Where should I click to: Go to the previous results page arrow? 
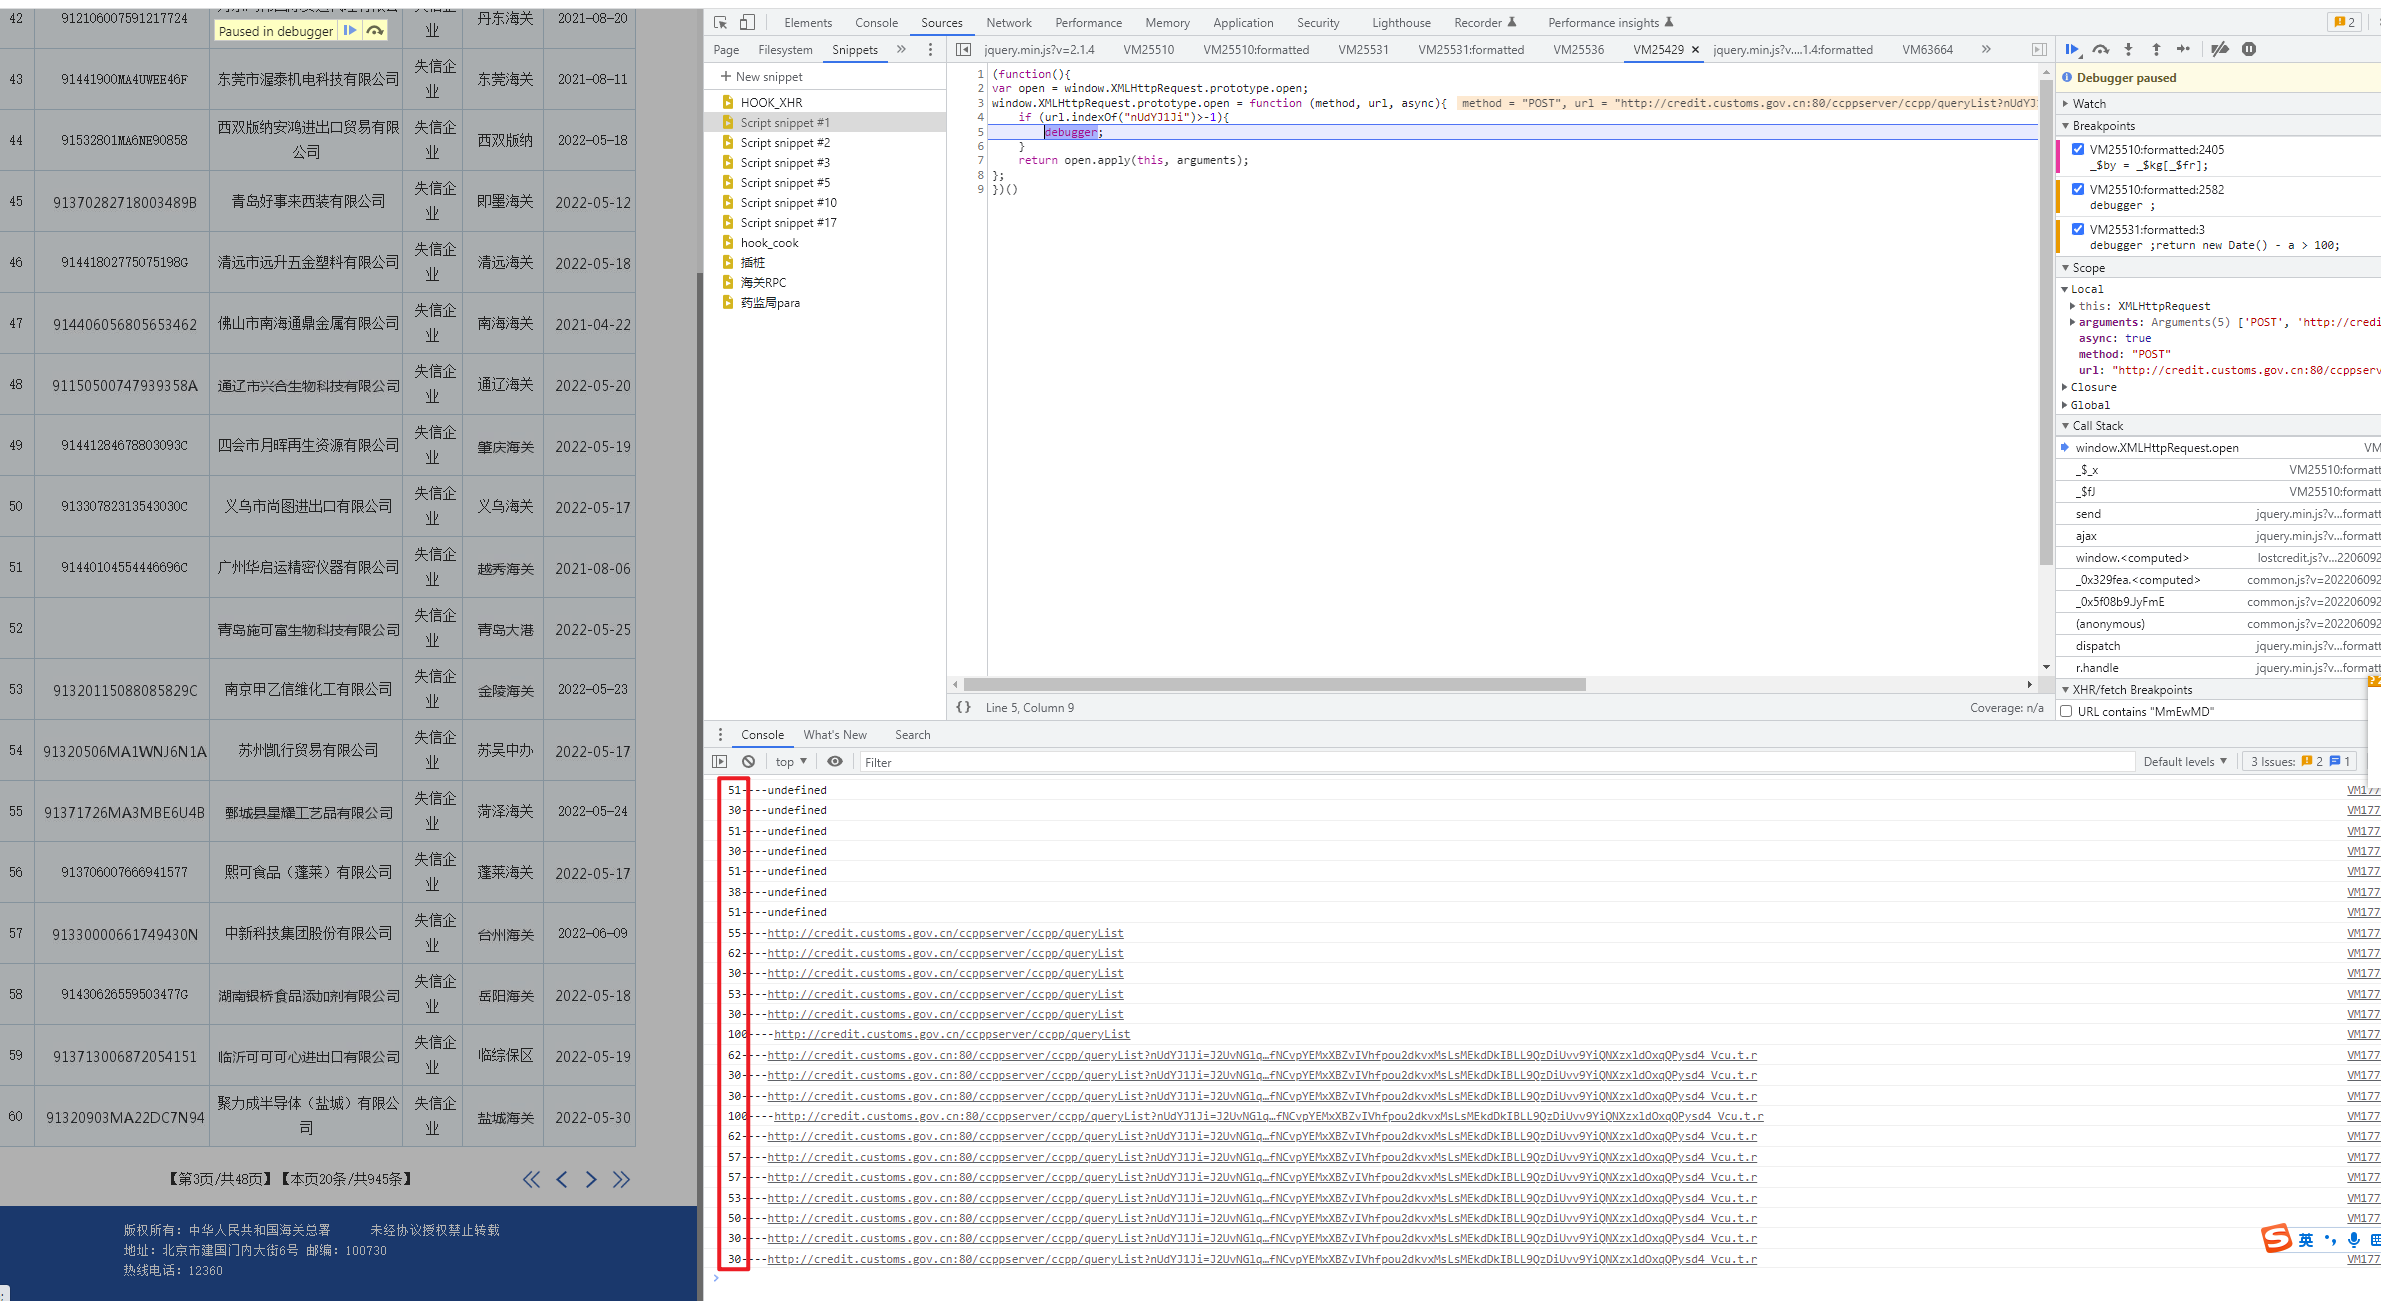click(562, 1179)
